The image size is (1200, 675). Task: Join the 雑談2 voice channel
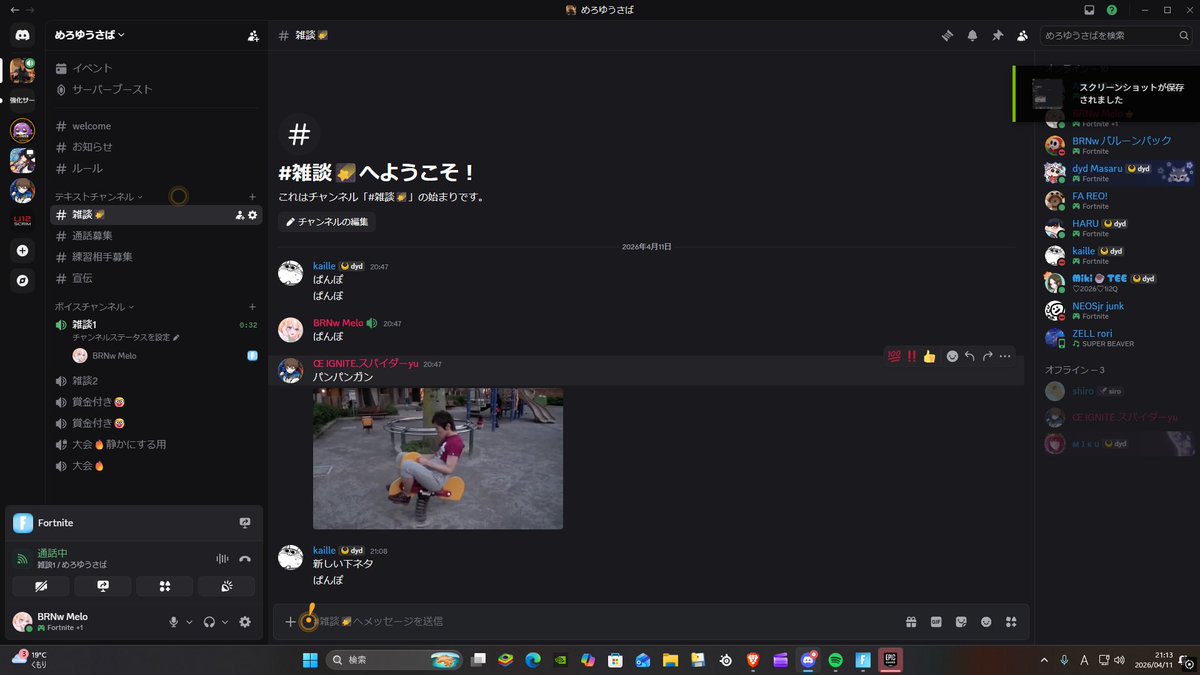(156, 381)
